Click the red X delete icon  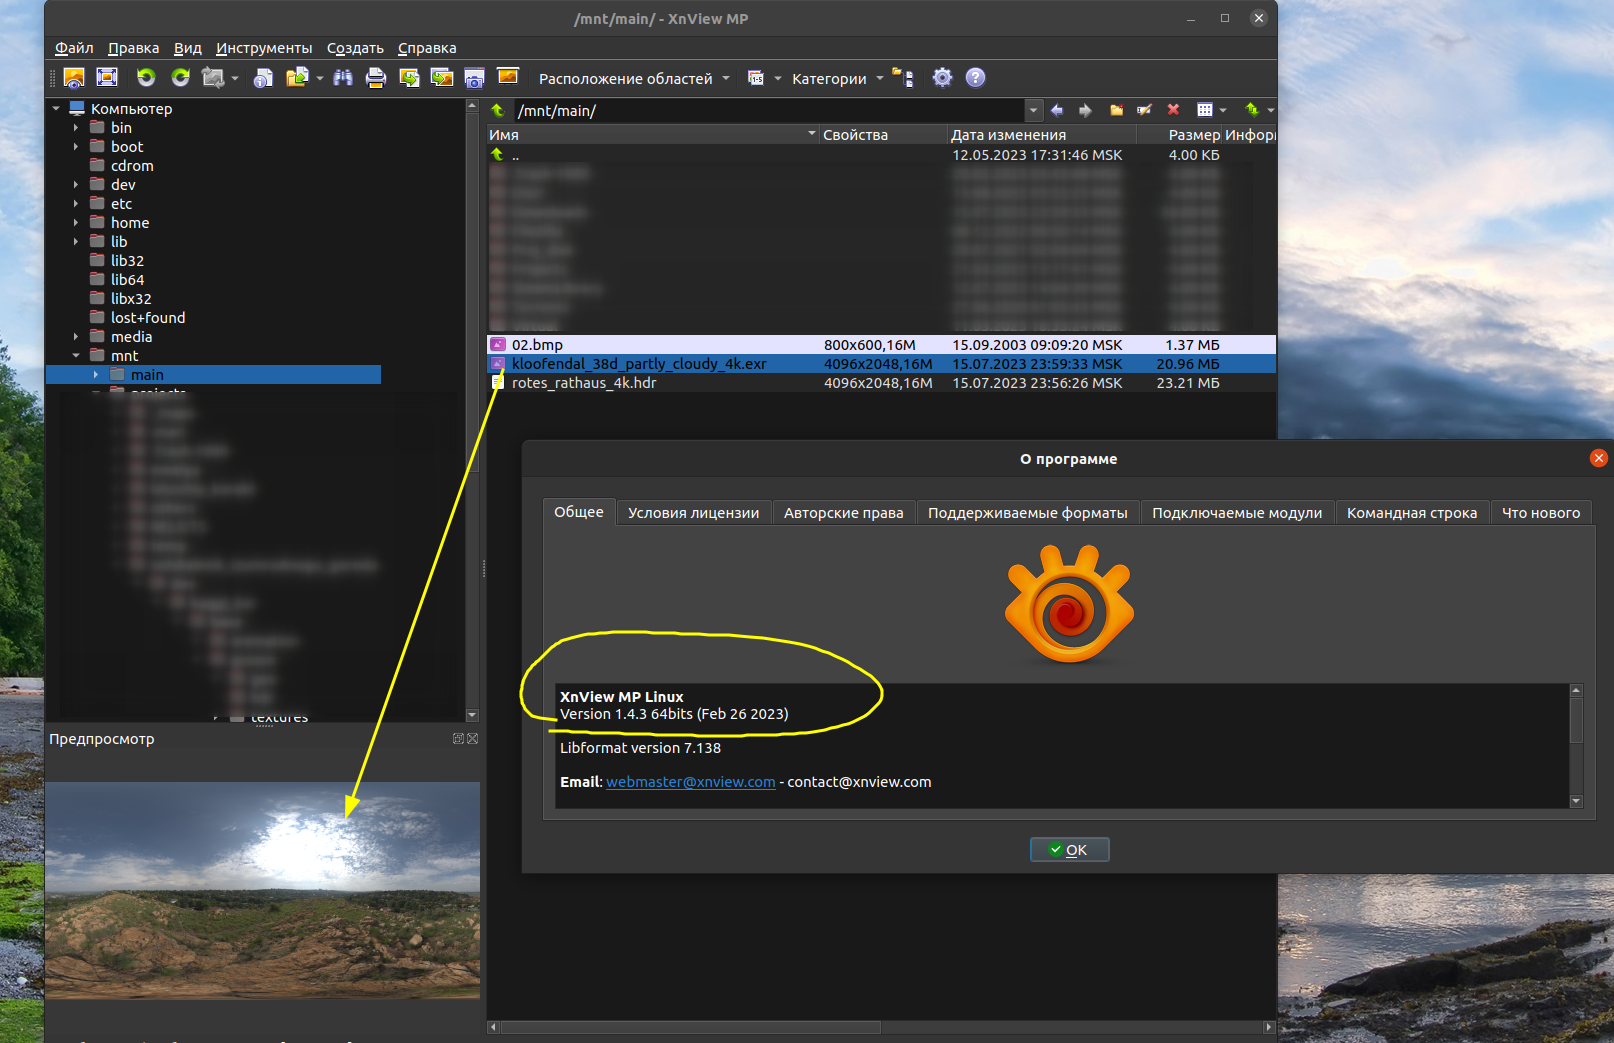(x=1173, y=110)
